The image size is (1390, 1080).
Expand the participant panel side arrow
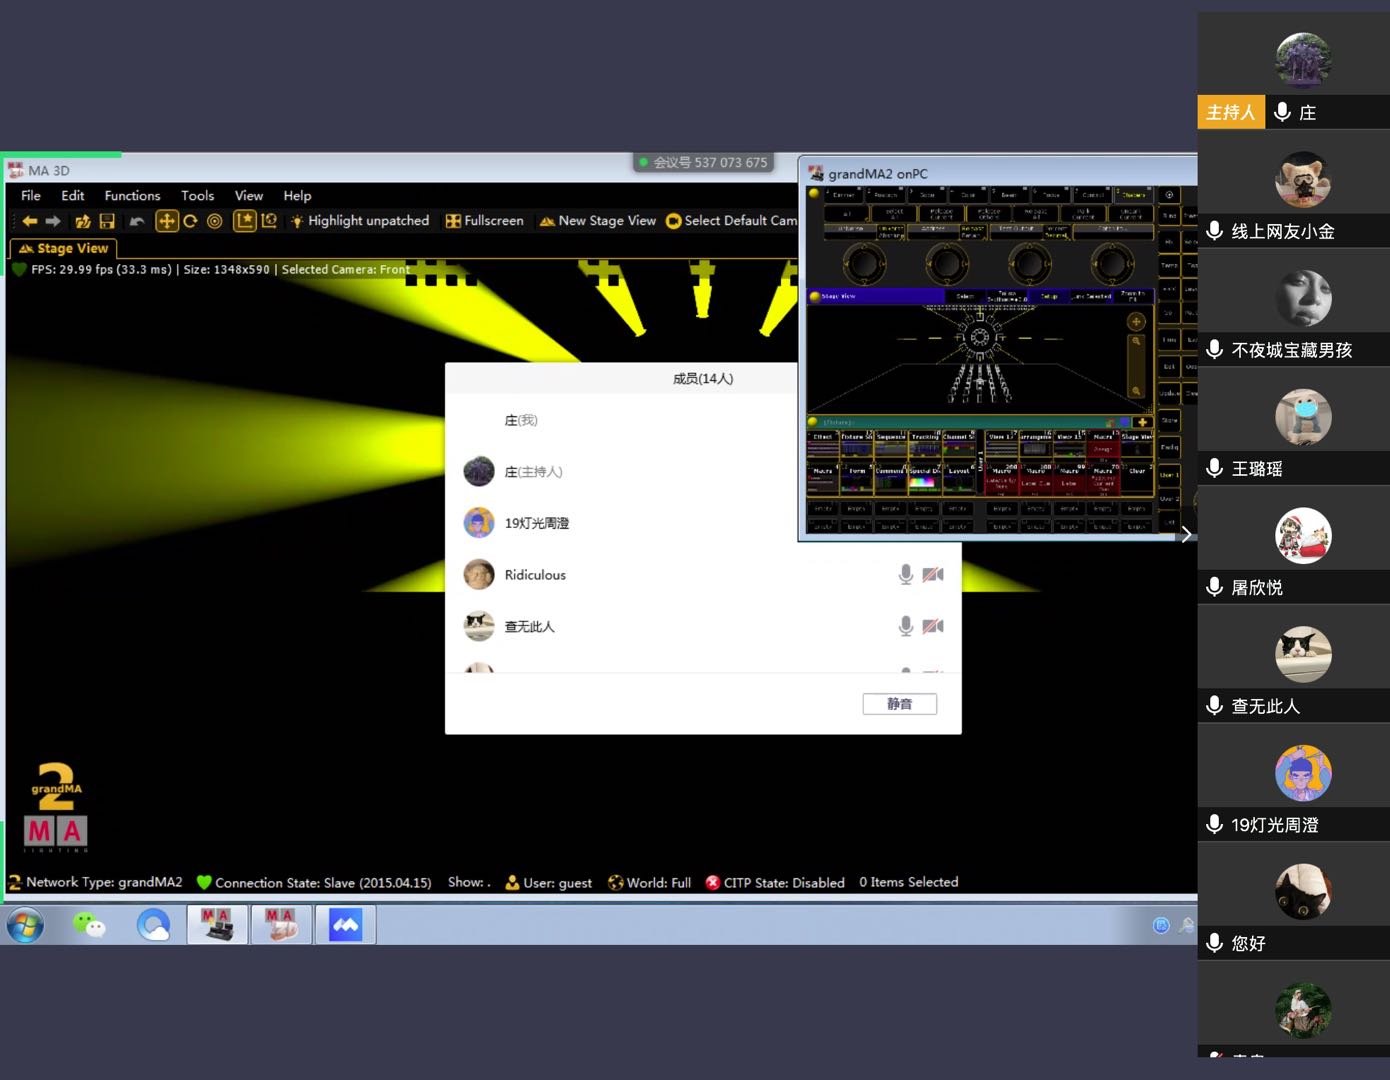(x=1186, y=535)
